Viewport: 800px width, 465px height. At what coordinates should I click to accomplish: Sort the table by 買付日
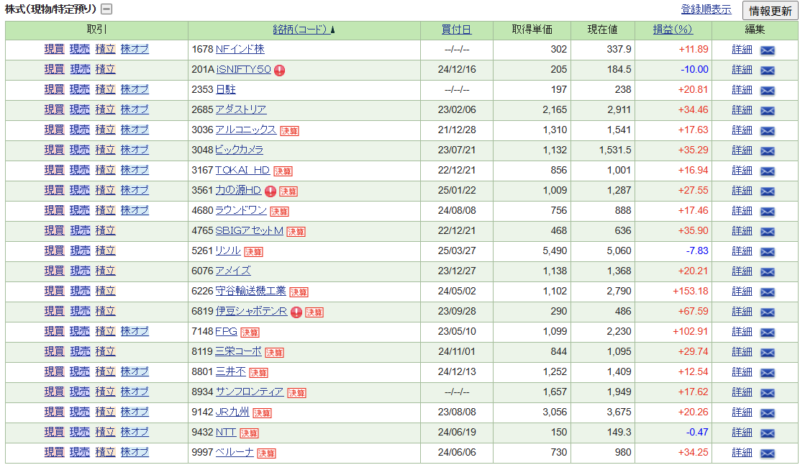point(456,30)
